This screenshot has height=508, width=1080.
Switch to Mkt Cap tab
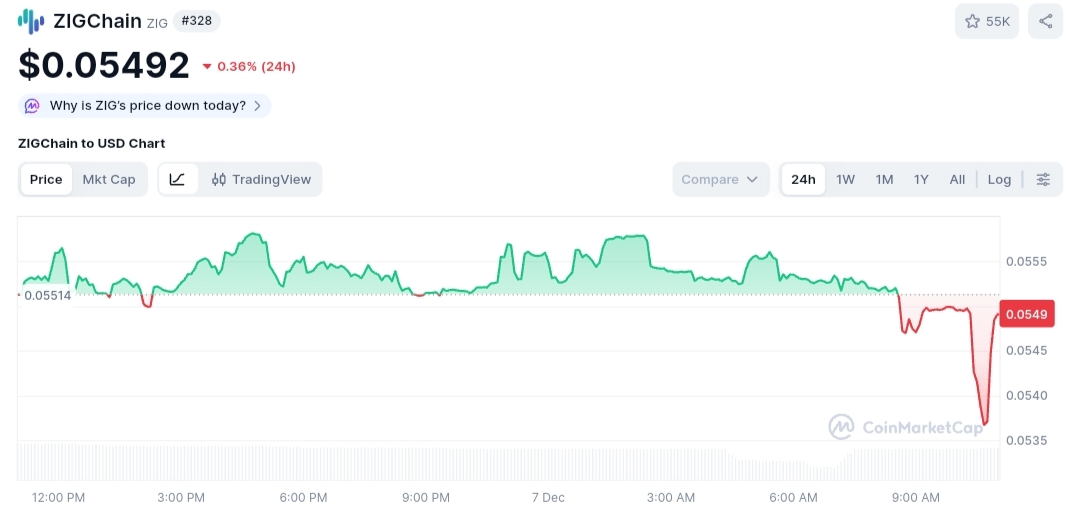(x=109, y=180)
